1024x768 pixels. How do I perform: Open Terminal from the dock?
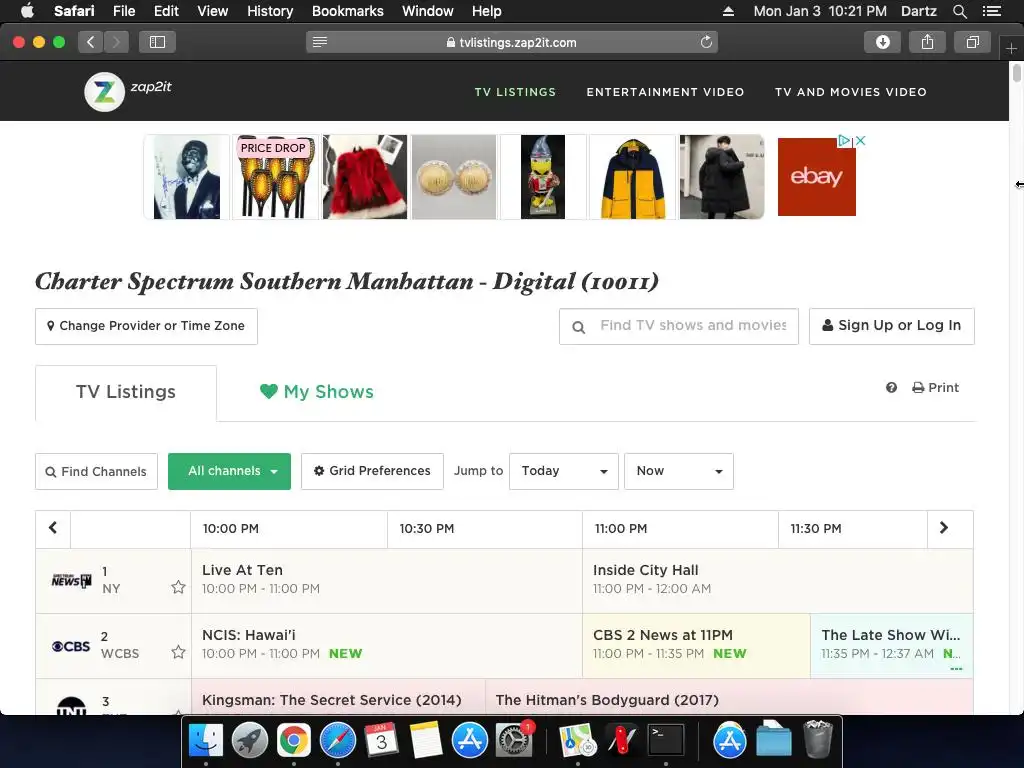pos(665,741)
